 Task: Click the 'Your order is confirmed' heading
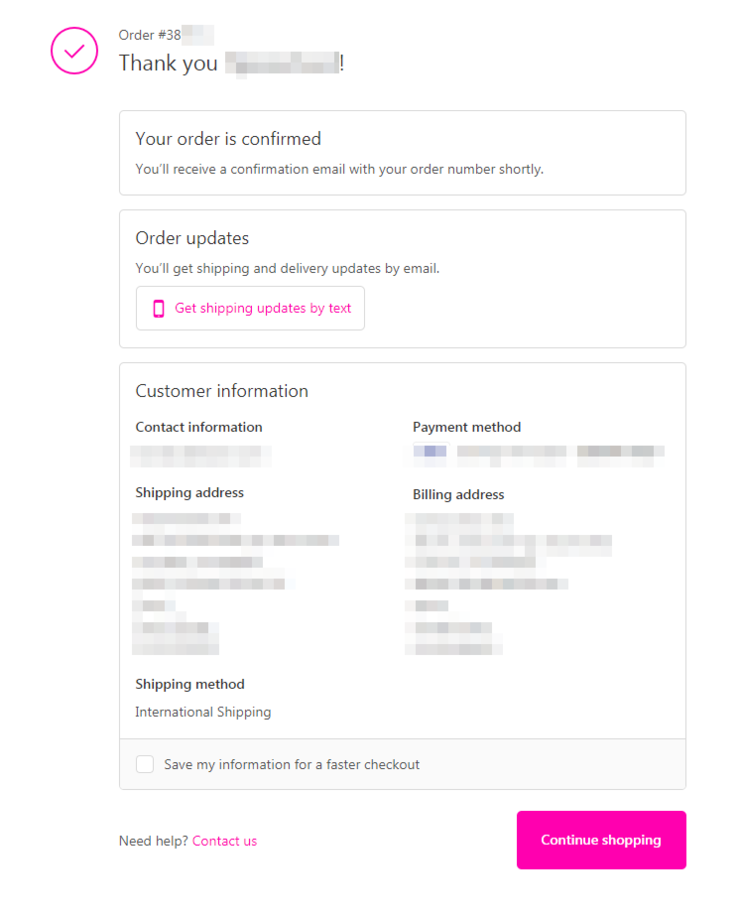pos(228,139)
